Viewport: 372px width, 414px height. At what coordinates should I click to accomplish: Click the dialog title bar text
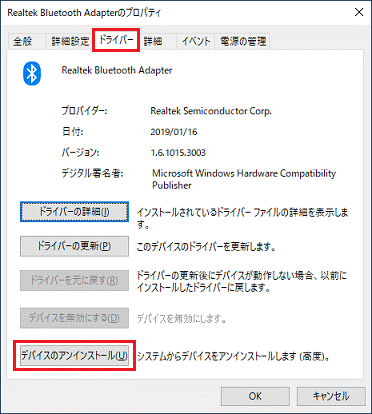click(x=84, y=13)
